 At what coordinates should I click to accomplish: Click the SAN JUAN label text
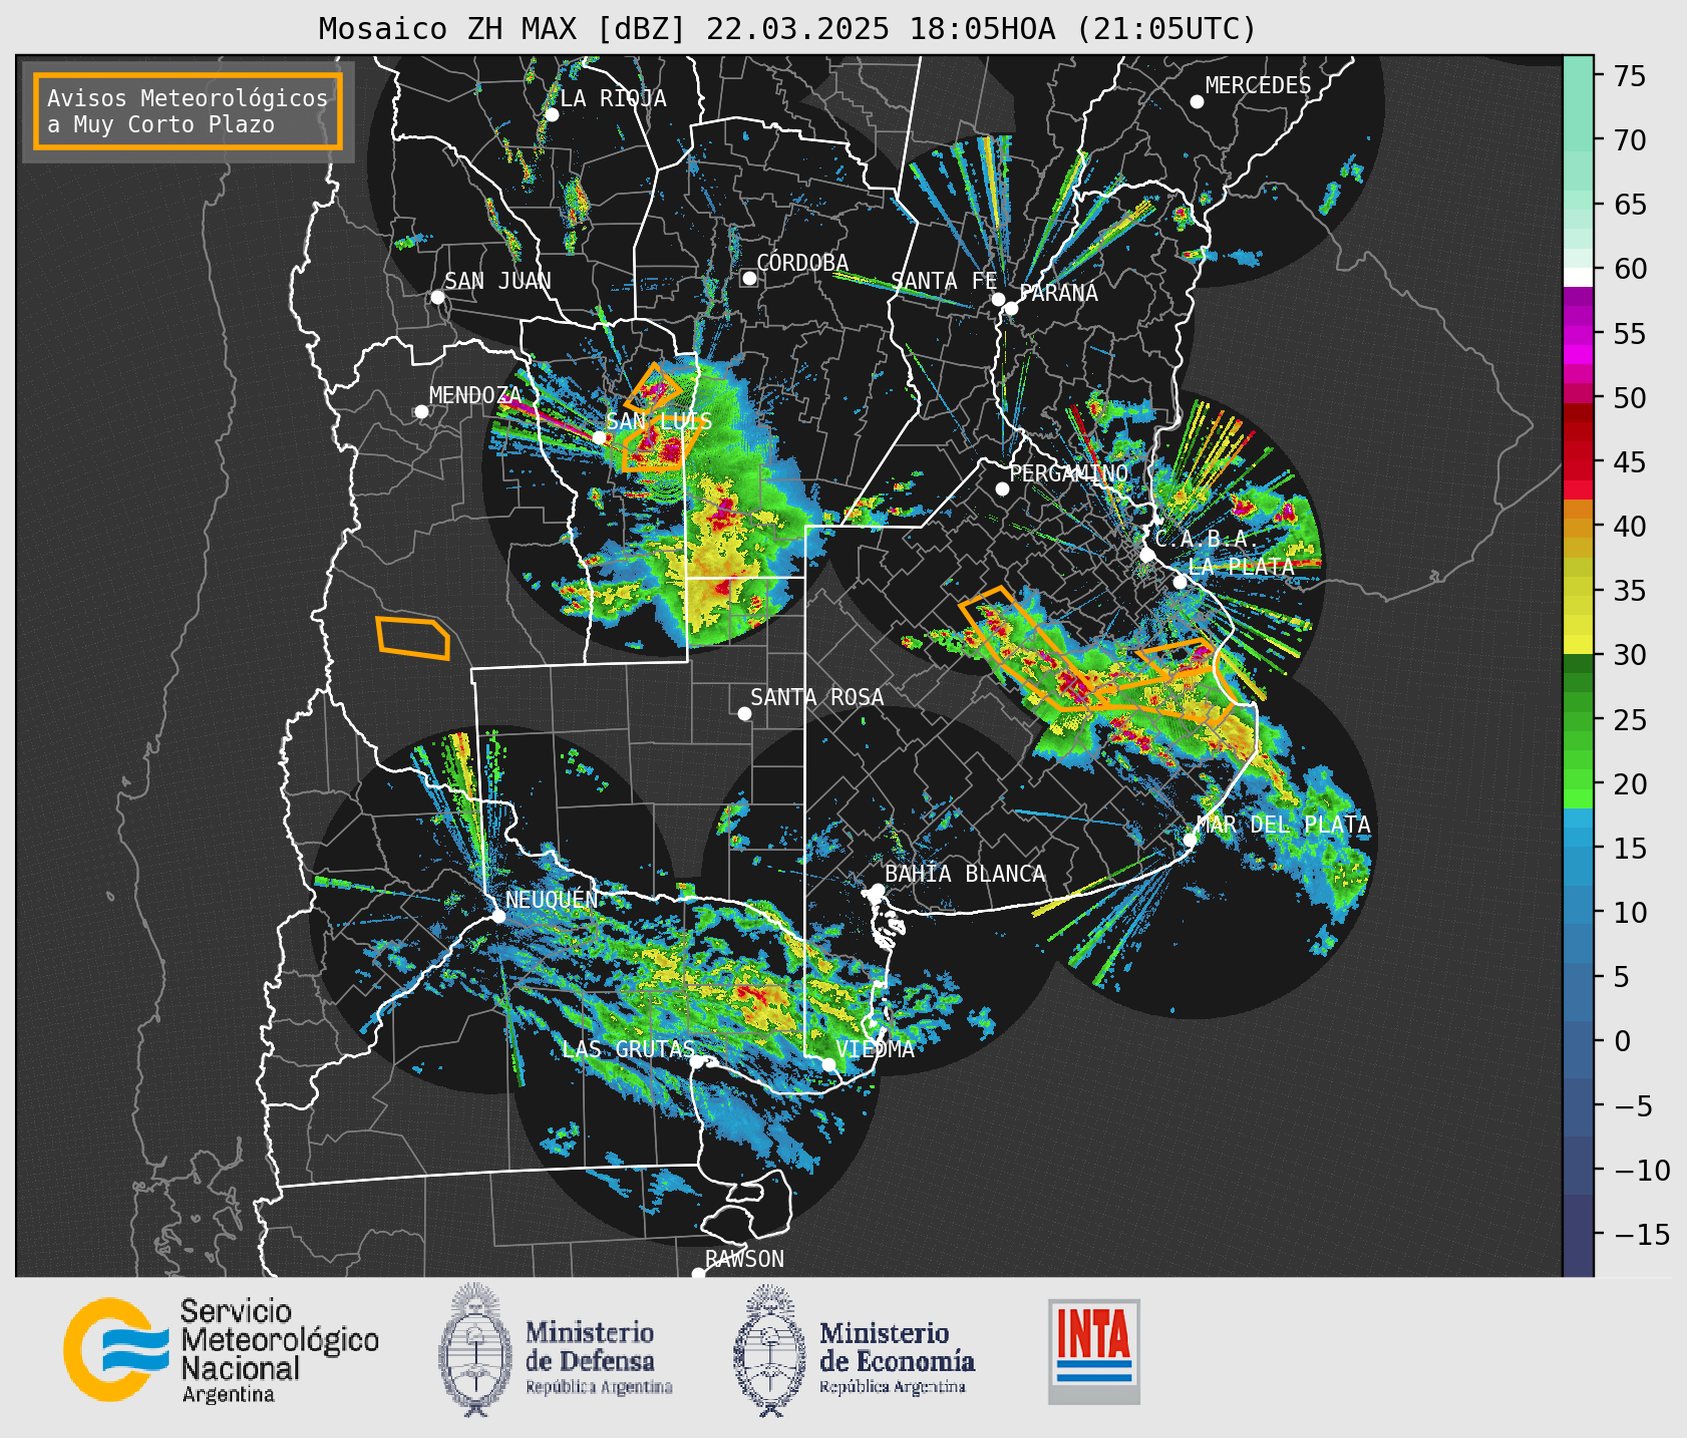[498, 281]
